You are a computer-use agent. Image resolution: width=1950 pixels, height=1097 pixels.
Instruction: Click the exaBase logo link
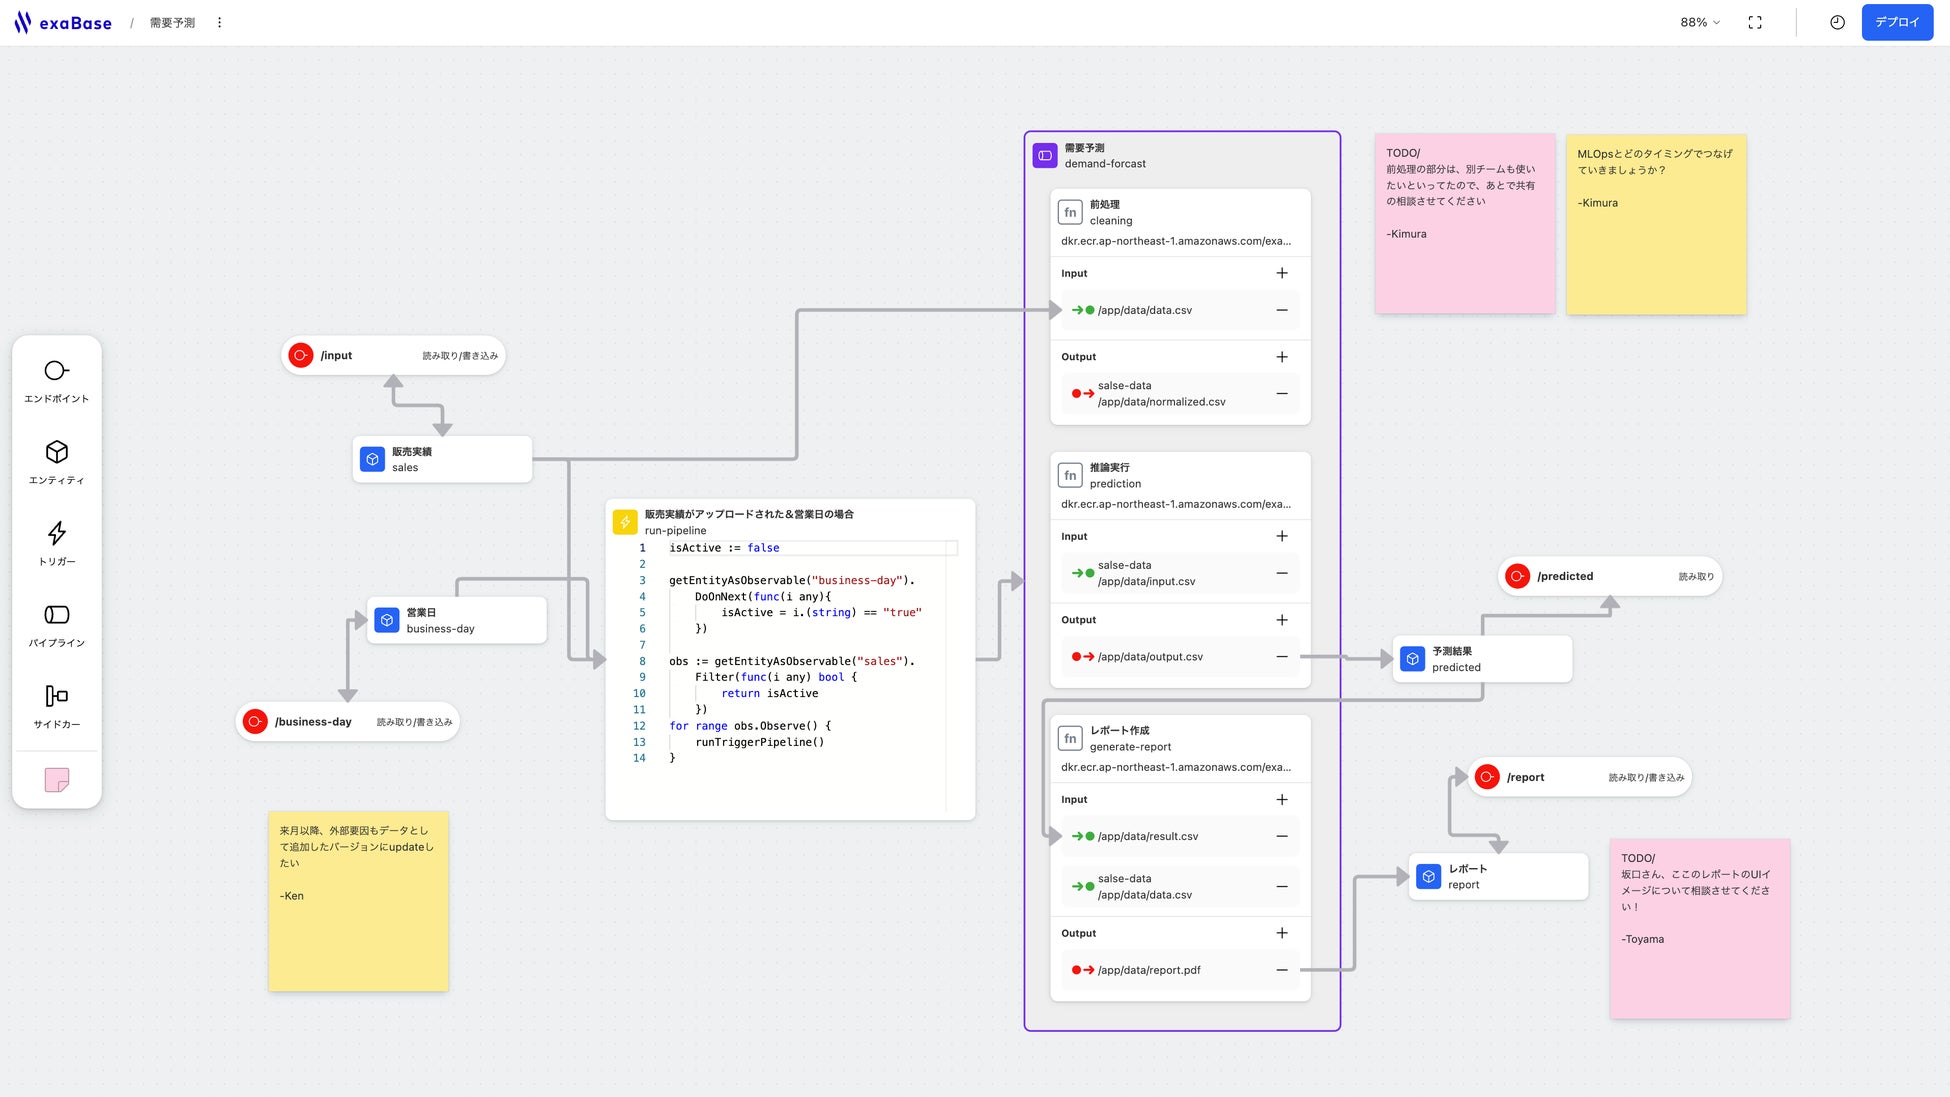coord(64,22)
